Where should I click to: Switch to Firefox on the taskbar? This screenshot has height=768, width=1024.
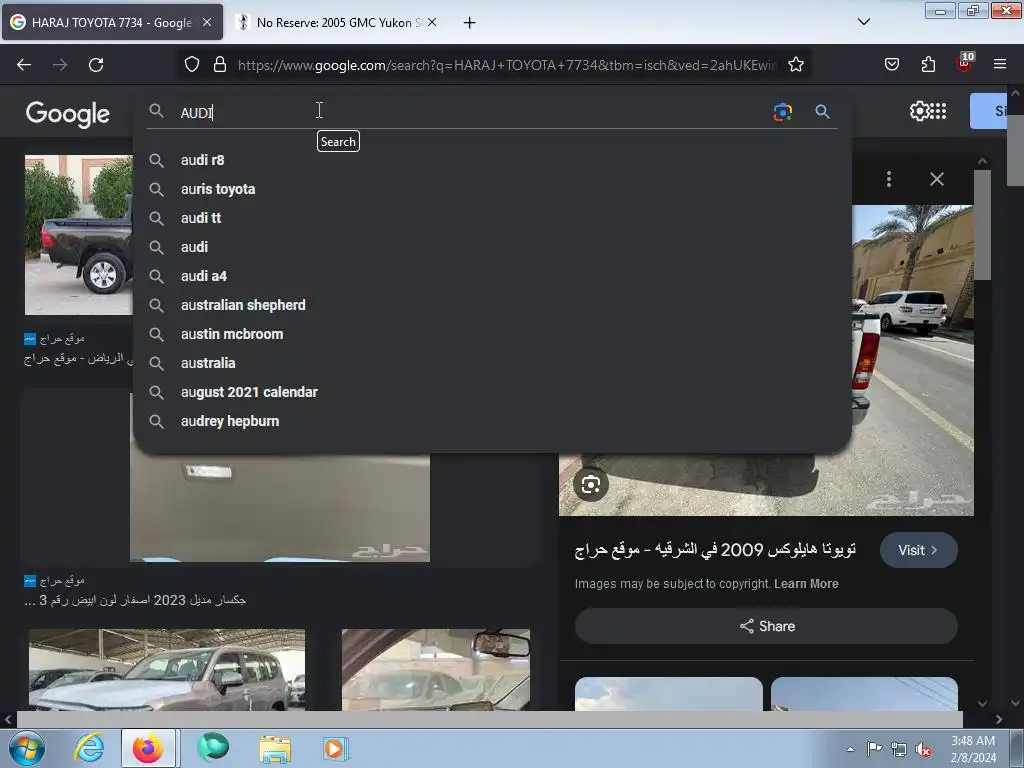click(148, 748)
